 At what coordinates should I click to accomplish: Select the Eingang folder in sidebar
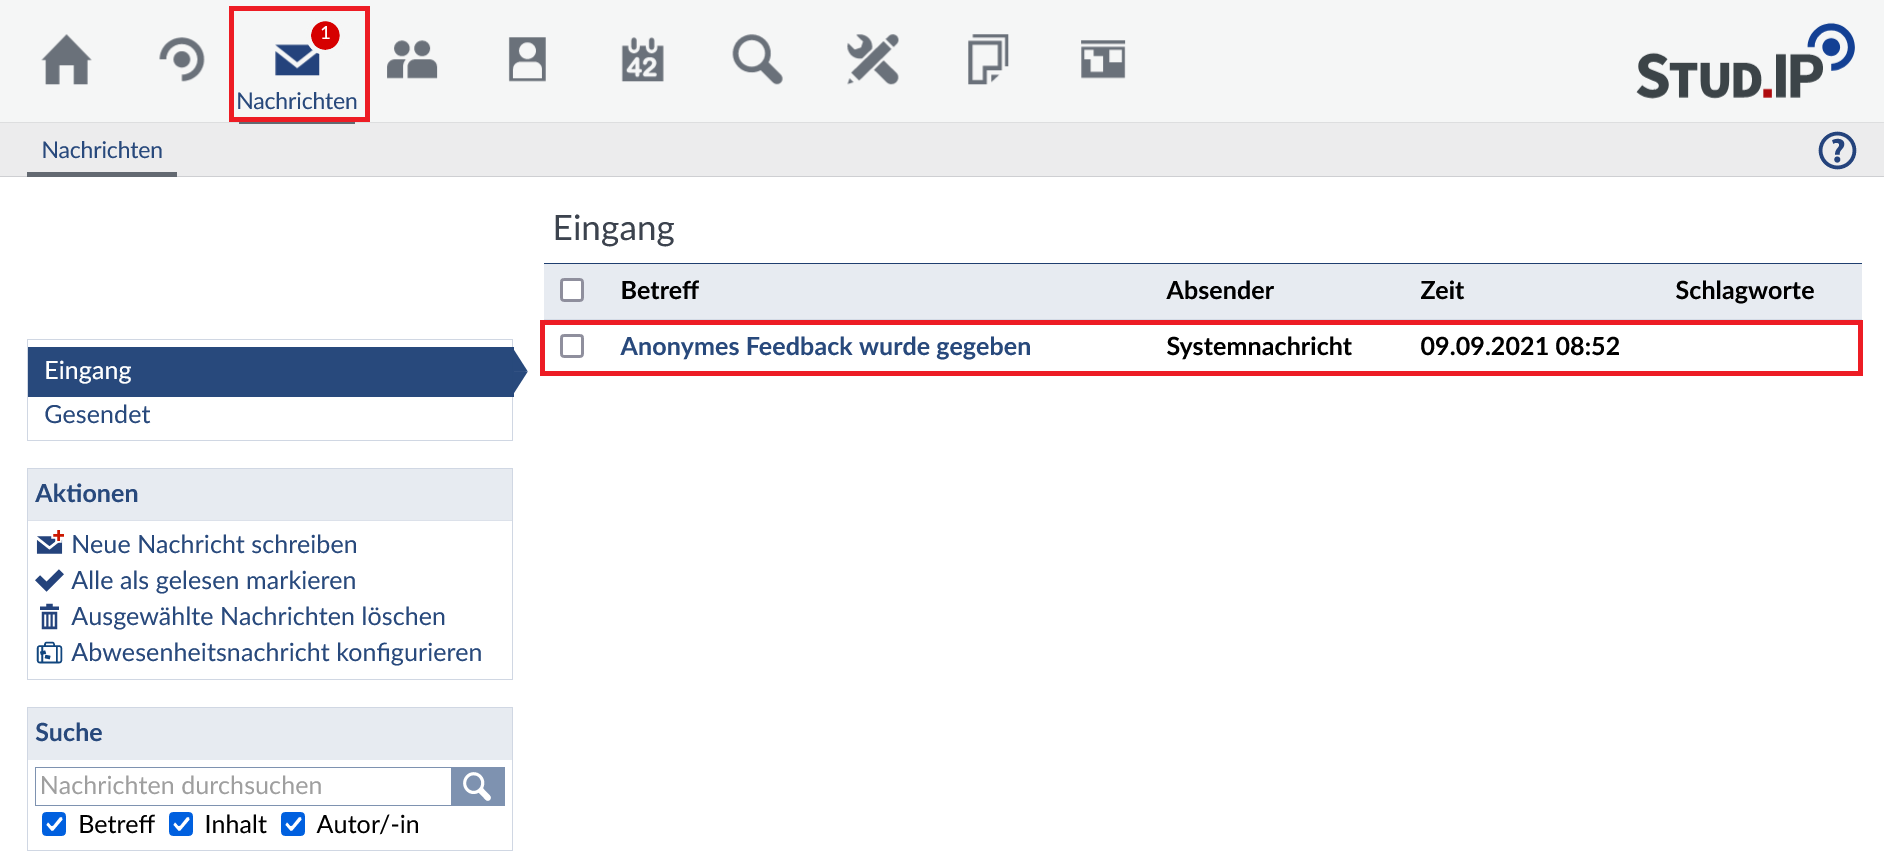(88, 371)
